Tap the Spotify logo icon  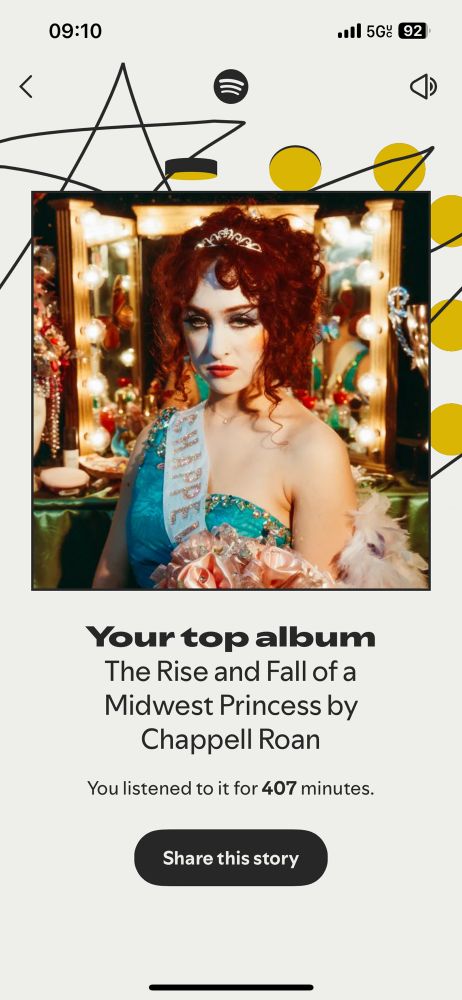pos(231,86)
